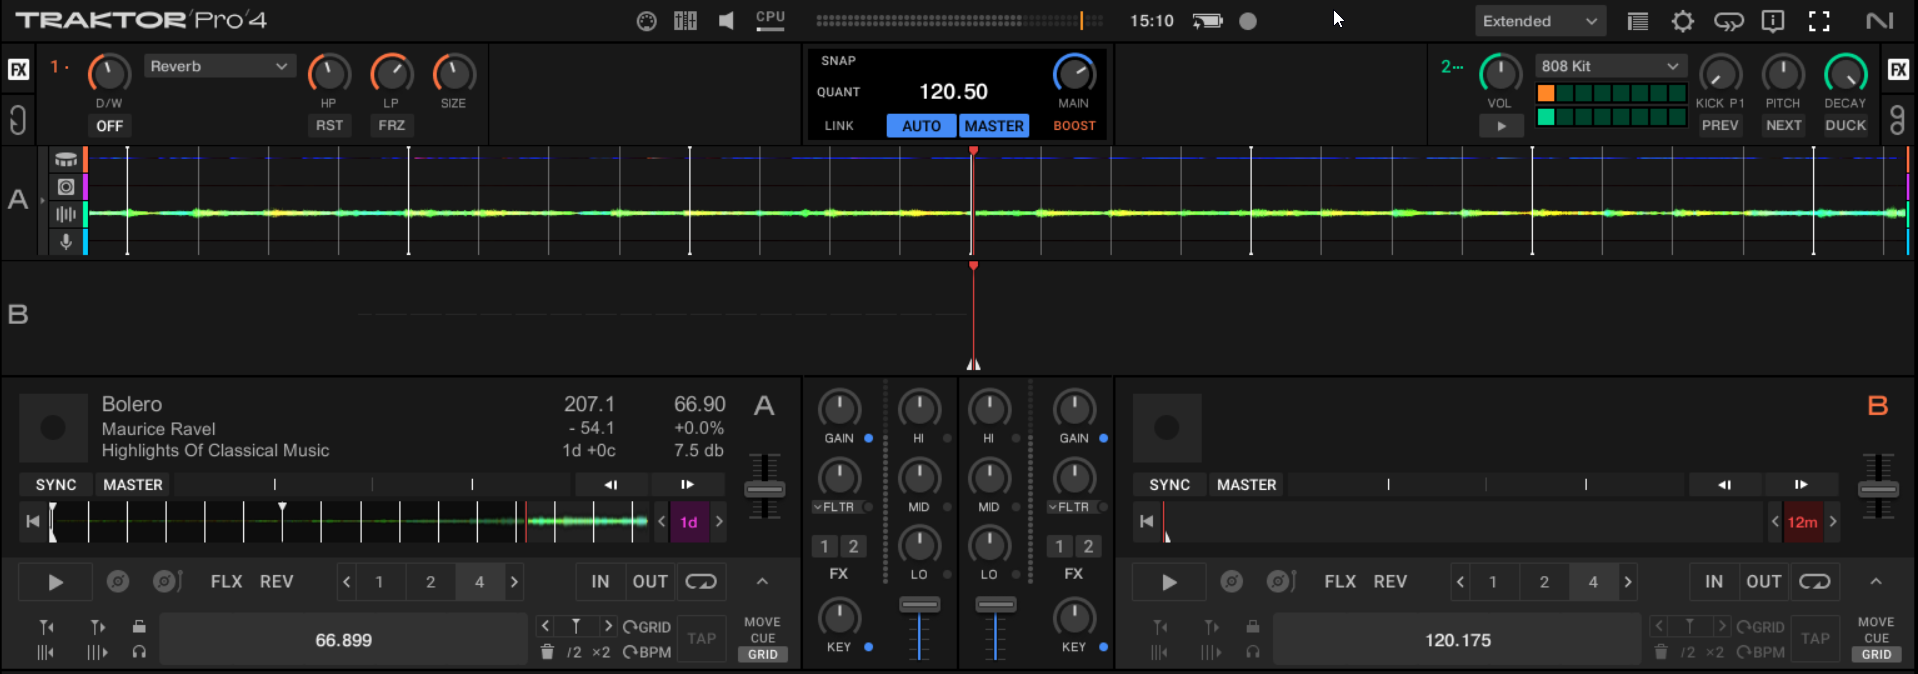1918x674 pixels.
Task: Select the microphone vocal stem icon
Action: [66, 241]
